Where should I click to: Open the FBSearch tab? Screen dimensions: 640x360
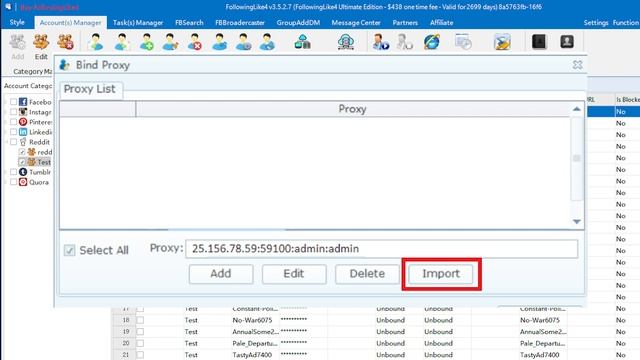(189, 23)
